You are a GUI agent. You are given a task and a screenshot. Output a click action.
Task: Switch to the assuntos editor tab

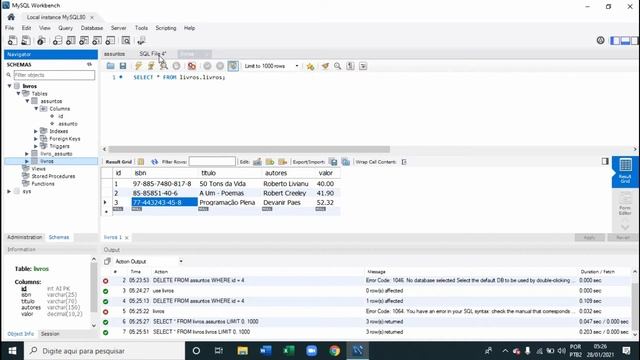coord(114,54)
